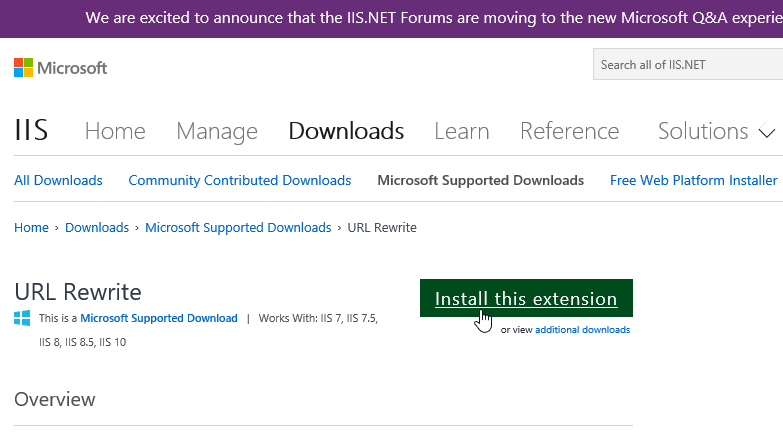Screen dimensions: 783x437
Task: Click the Home breadcrumb link
Action: [31, 228]
